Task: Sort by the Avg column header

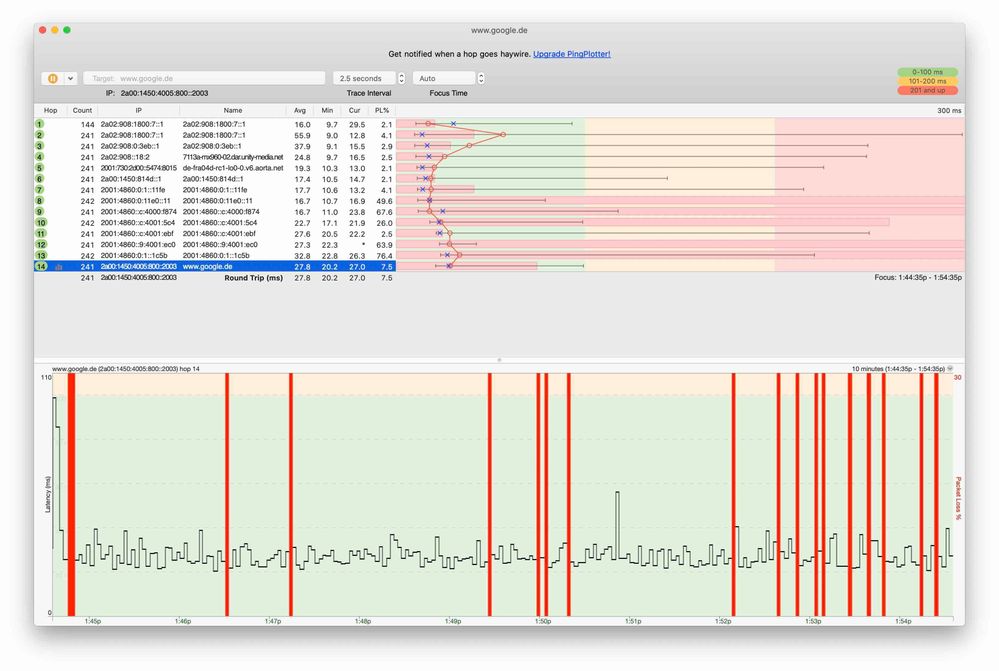Action: 299,110
